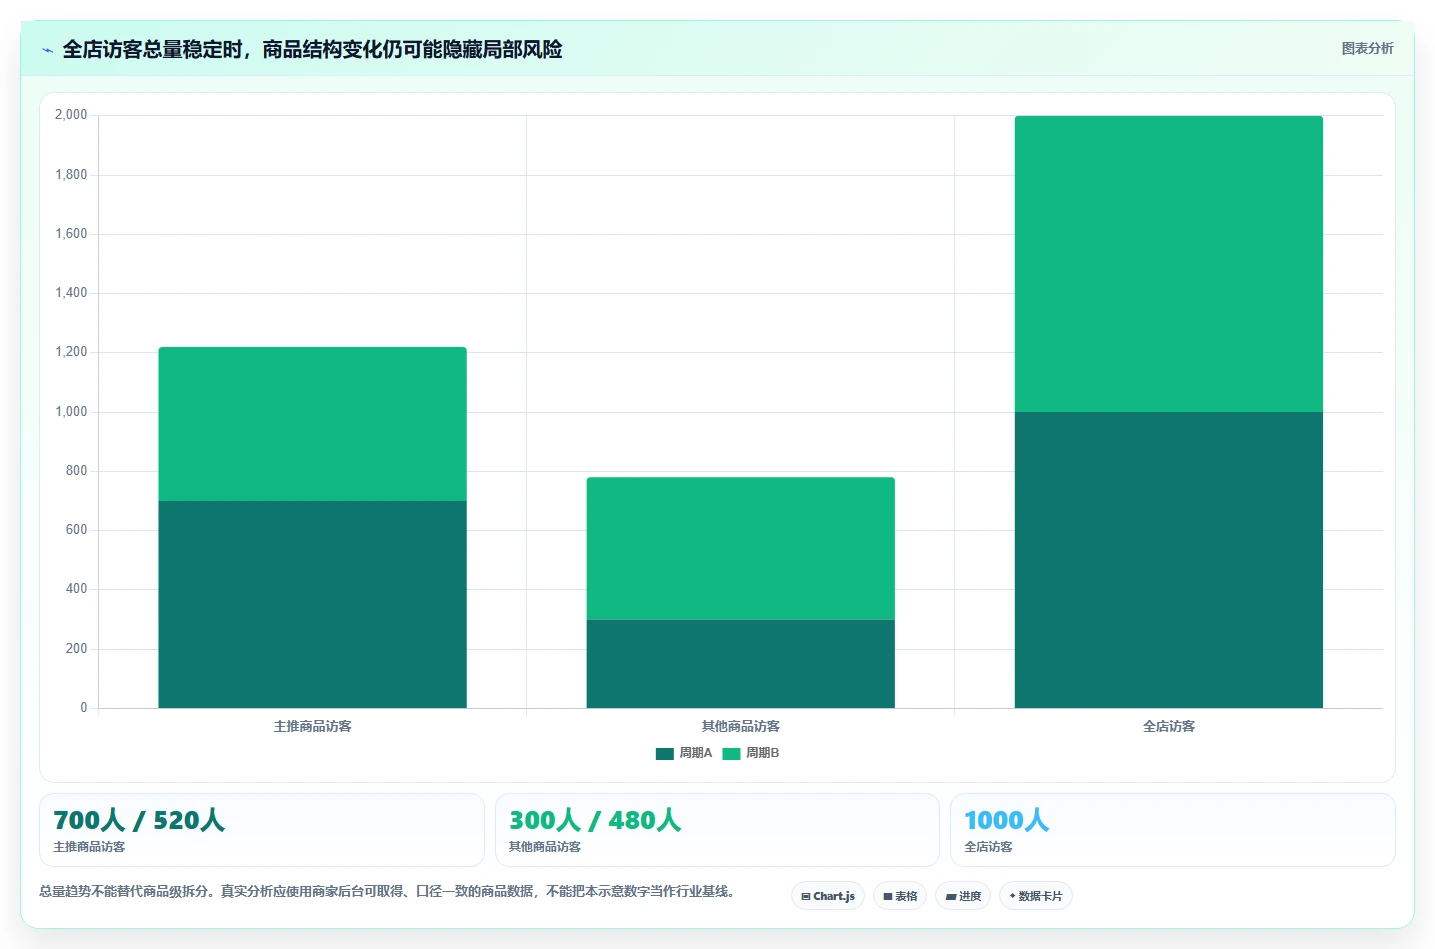Toggle the 周期B legend entry
Screen dimensions: 1435x949
click(x=751, y=753)
